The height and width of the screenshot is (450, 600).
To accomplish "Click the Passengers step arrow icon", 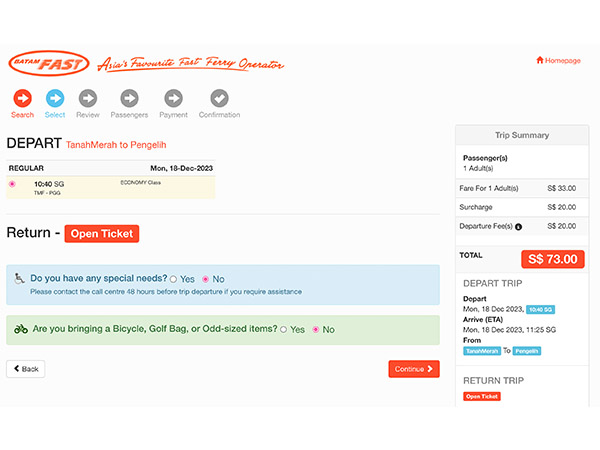I will (x=128, y=98).
